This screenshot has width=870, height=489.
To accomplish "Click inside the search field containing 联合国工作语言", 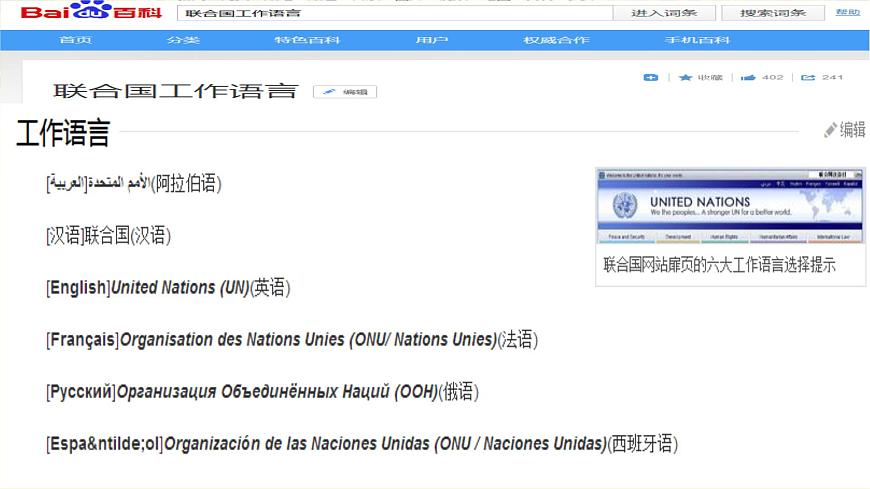I will 394,13.
